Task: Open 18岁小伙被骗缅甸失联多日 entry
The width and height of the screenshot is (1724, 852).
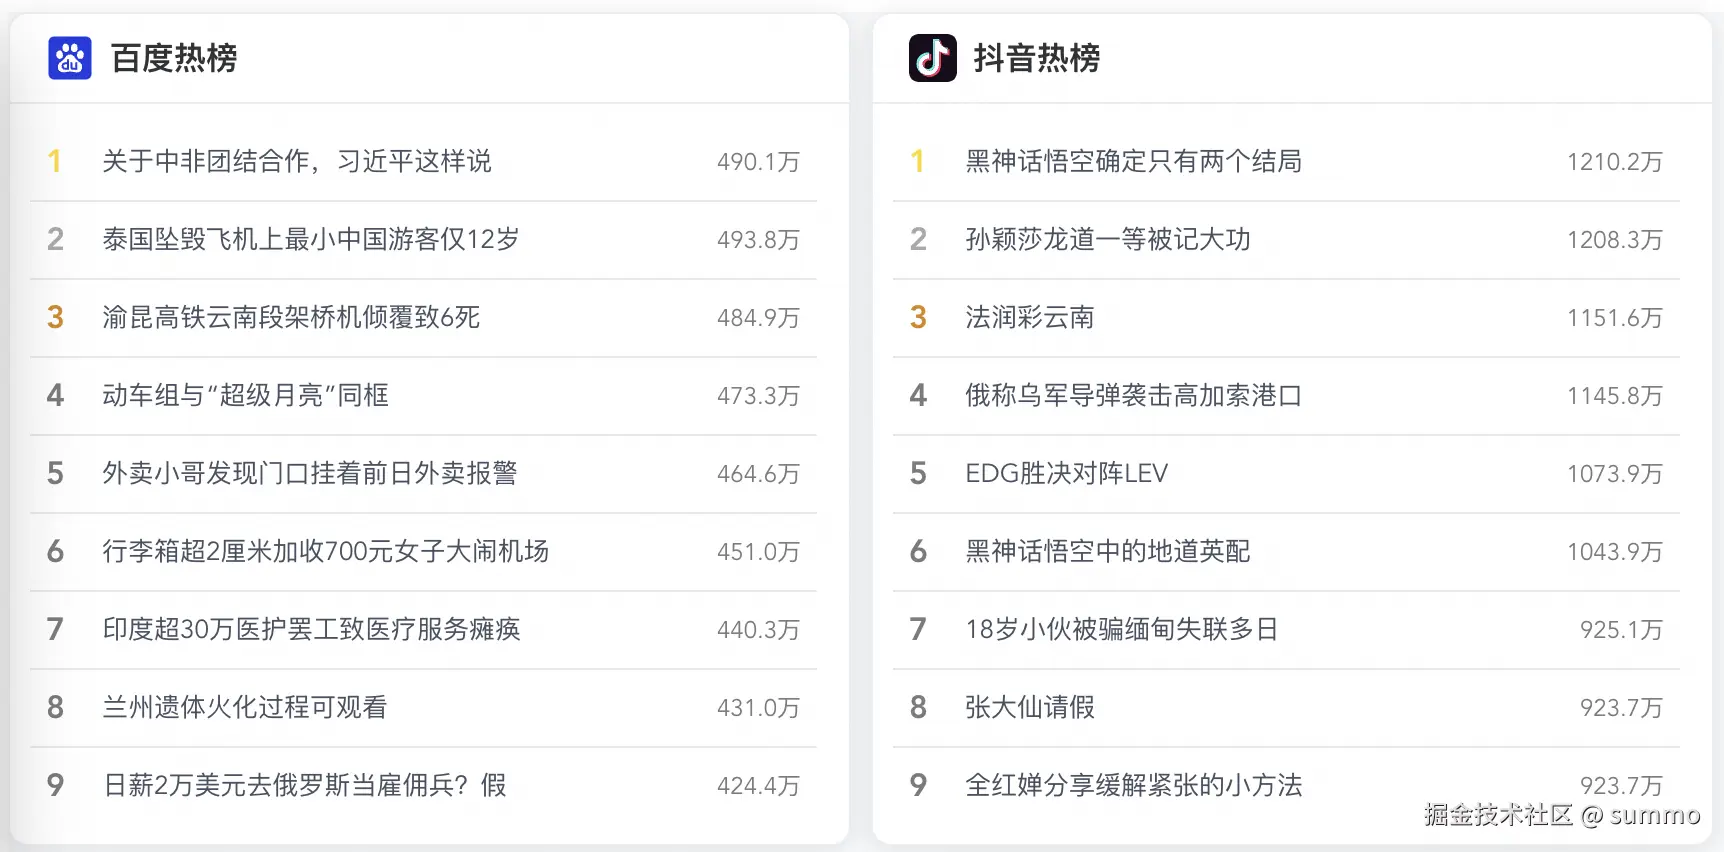Action: point(1121,629)
